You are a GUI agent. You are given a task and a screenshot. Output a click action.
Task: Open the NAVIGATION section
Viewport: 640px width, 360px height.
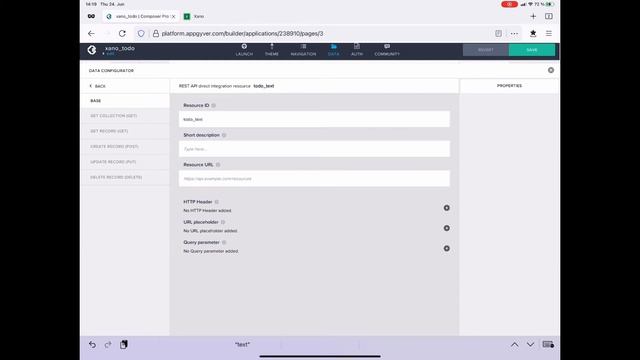[x=303, y=50]
